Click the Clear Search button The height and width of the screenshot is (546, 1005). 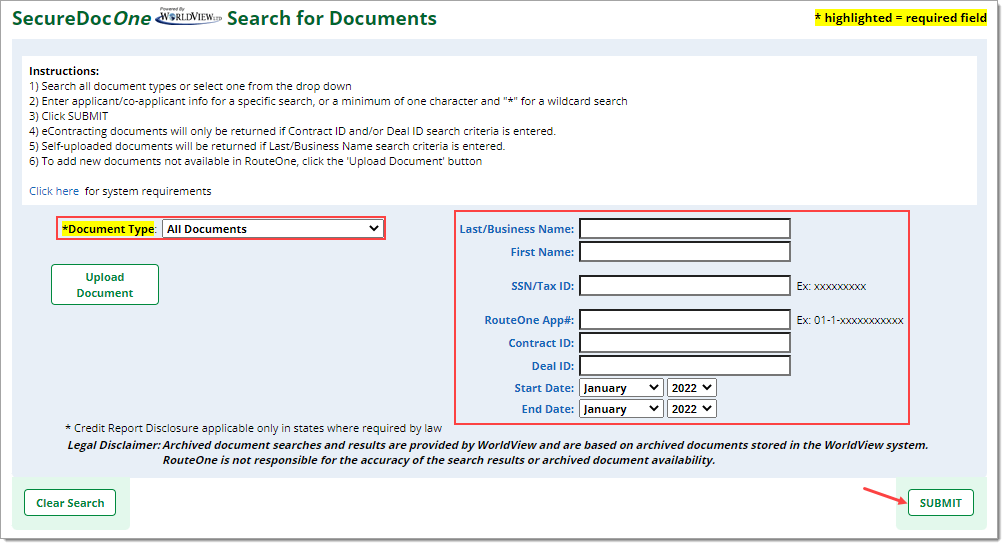70,504
